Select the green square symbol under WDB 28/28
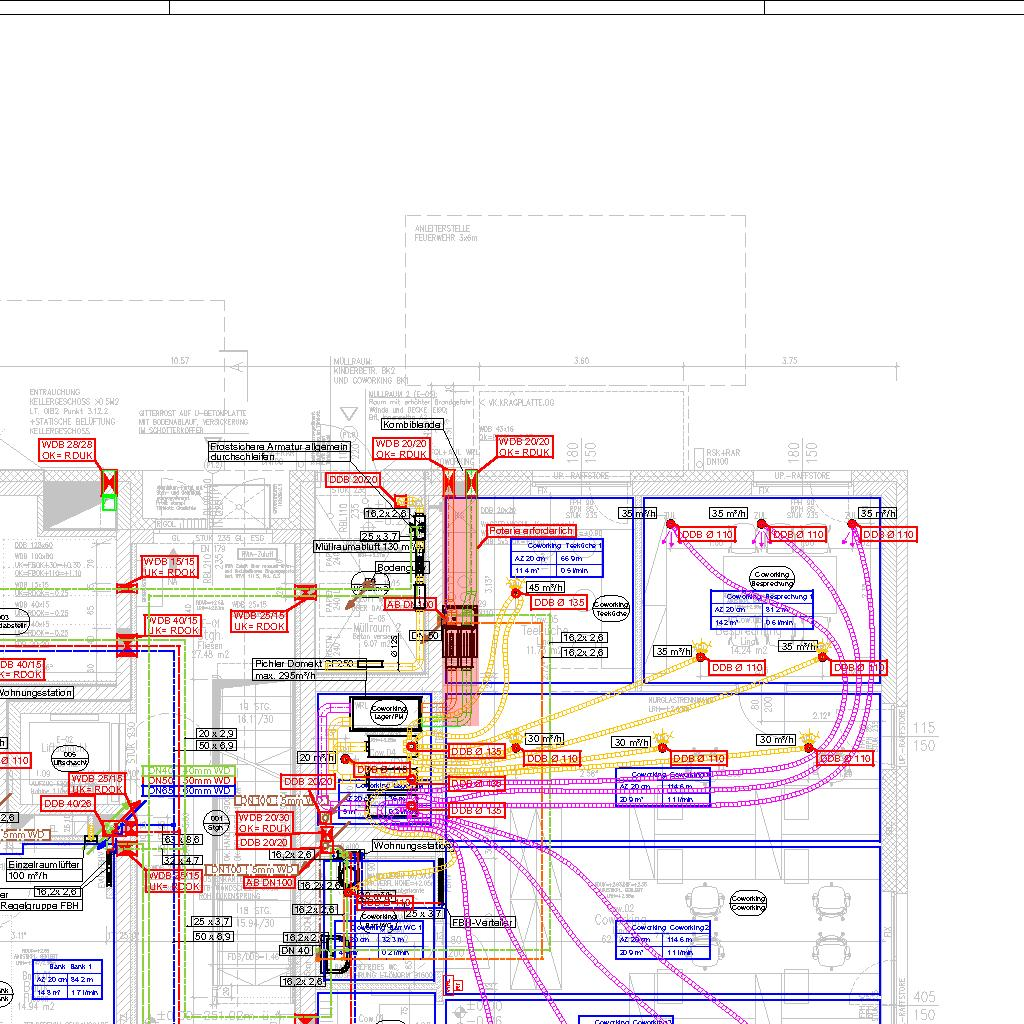The width and height of the screenshot is (1024, 1024). pos(109,503)
